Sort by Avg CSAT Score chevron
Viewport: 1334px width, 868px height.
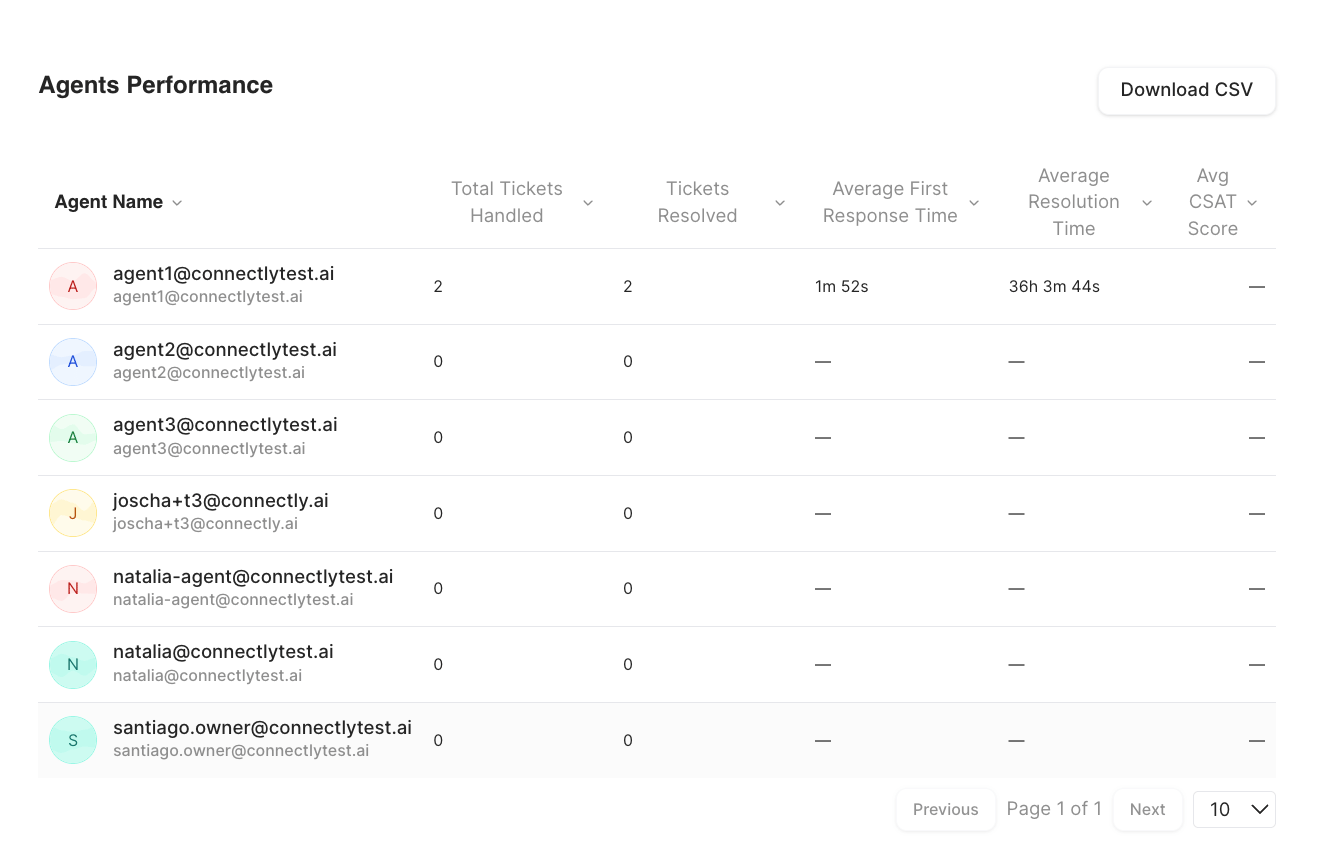[1252, 203]
